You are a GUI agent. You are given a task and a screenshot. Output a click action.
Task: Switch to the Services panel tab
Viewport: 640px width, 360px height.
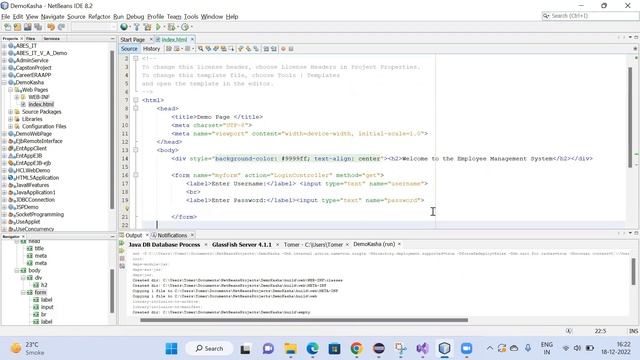(52, 38)
